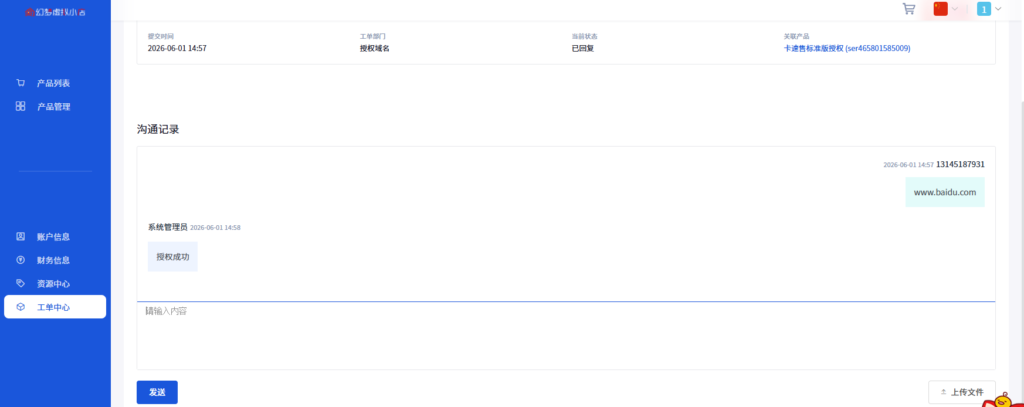Open the shopping cart icon

[908, 8]
